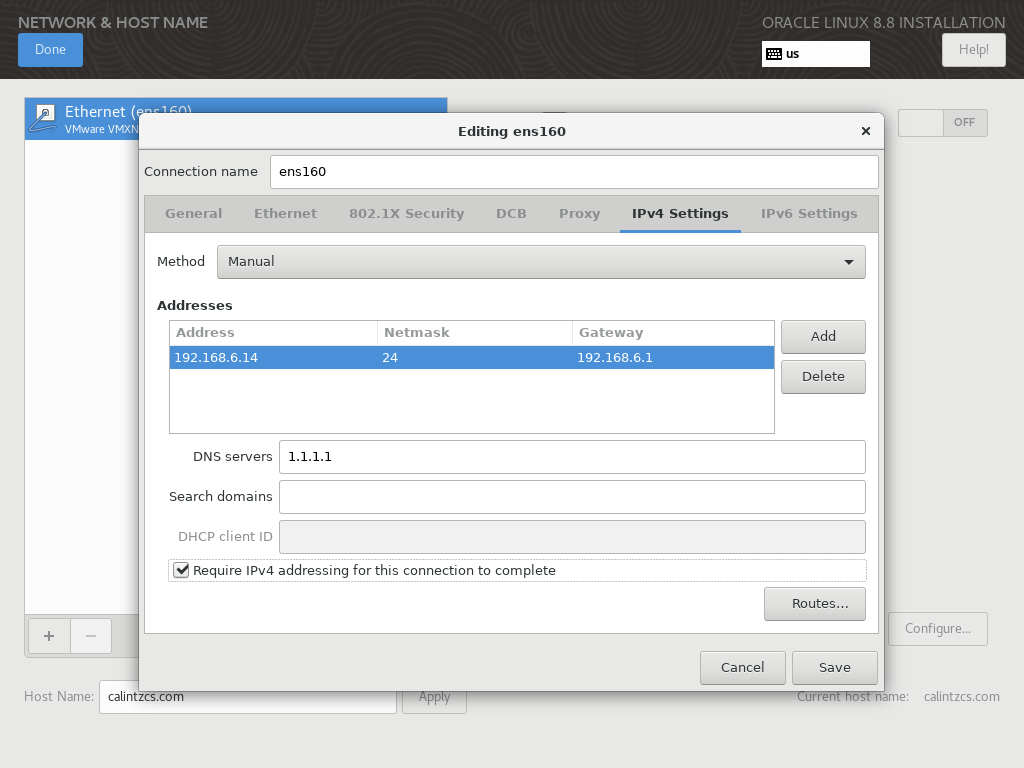Cancel the connection editing
The height and width of the screenshot is (768, 1024).
click(x=743, y=667)
